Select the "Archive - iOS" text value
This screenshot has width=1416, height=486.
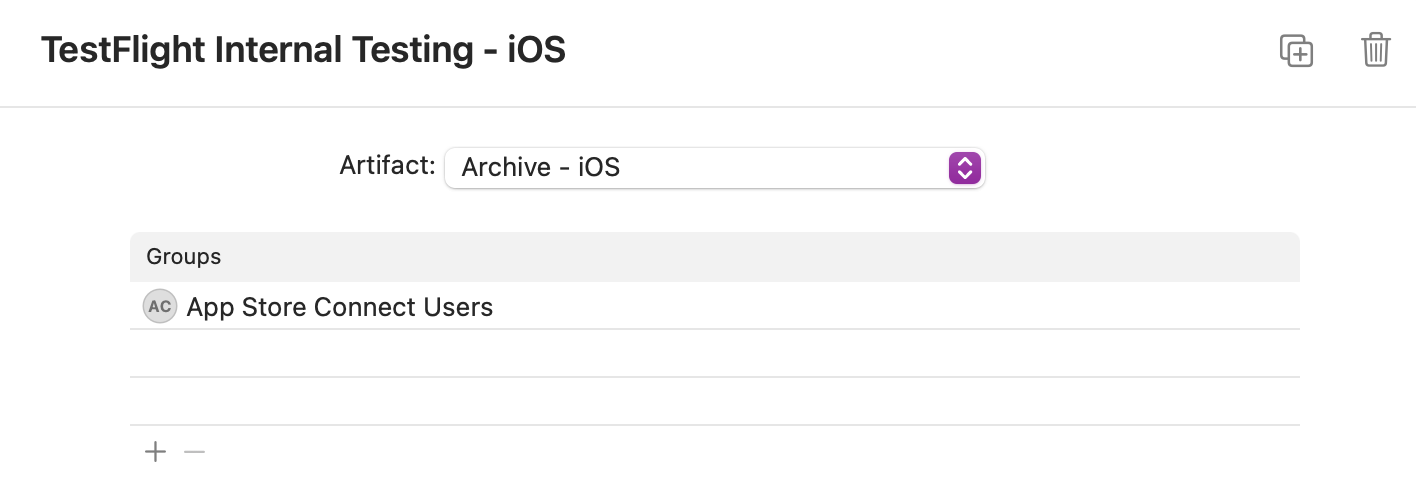(x=540, y=168)
